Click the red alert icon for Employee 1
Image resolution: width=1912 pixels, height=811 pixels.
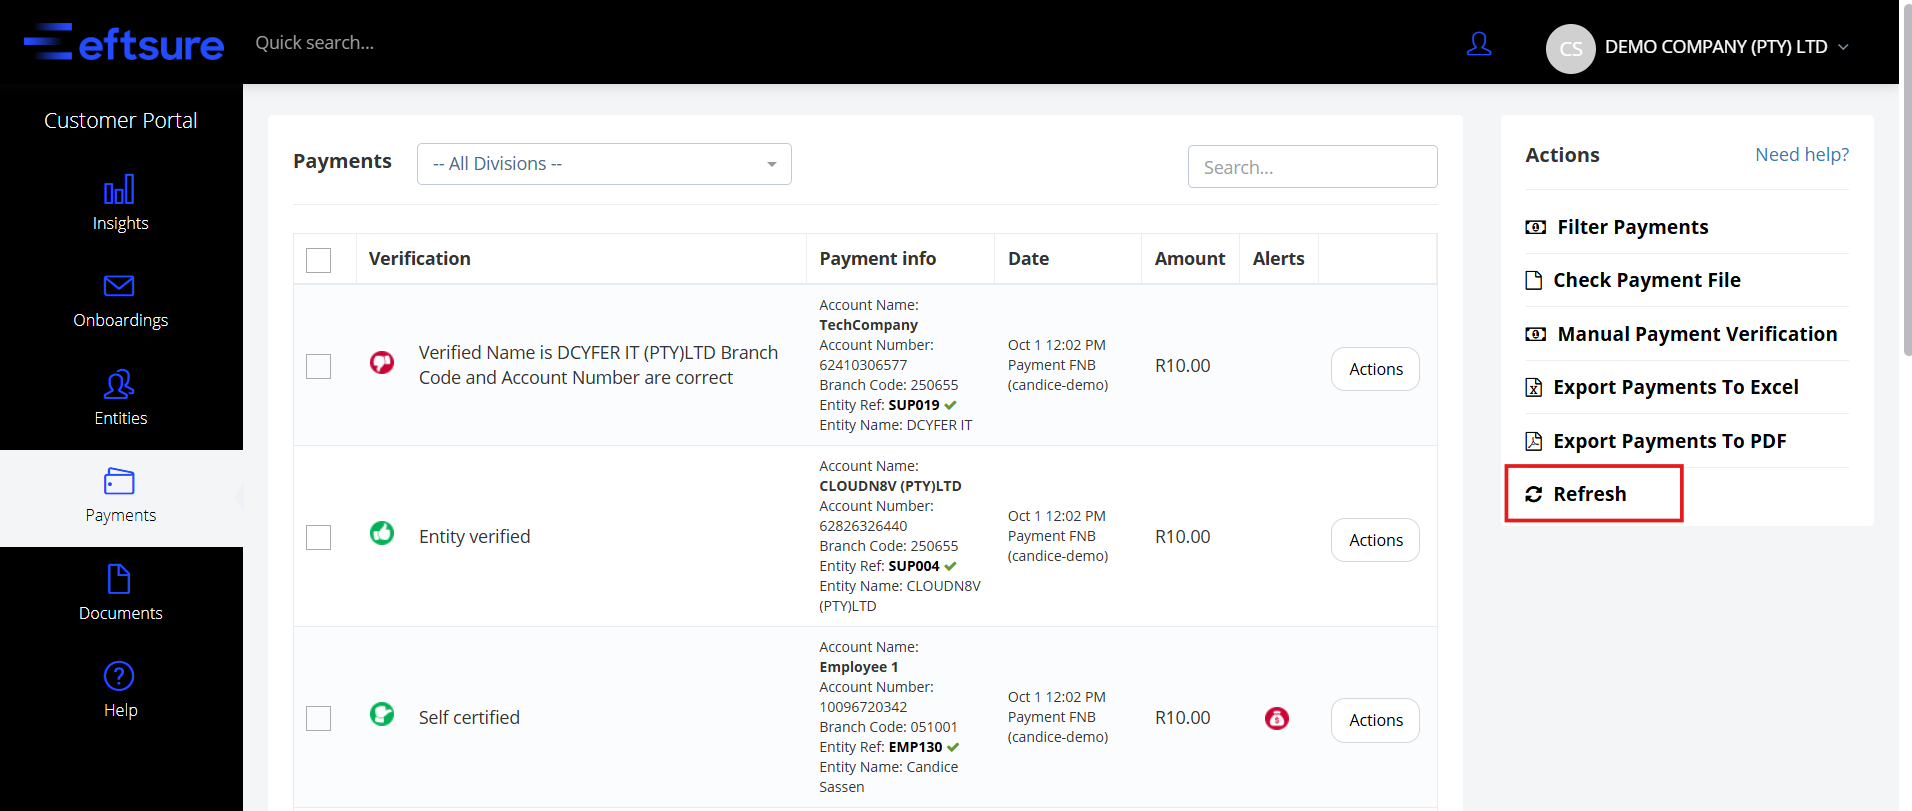(1277, 718)
